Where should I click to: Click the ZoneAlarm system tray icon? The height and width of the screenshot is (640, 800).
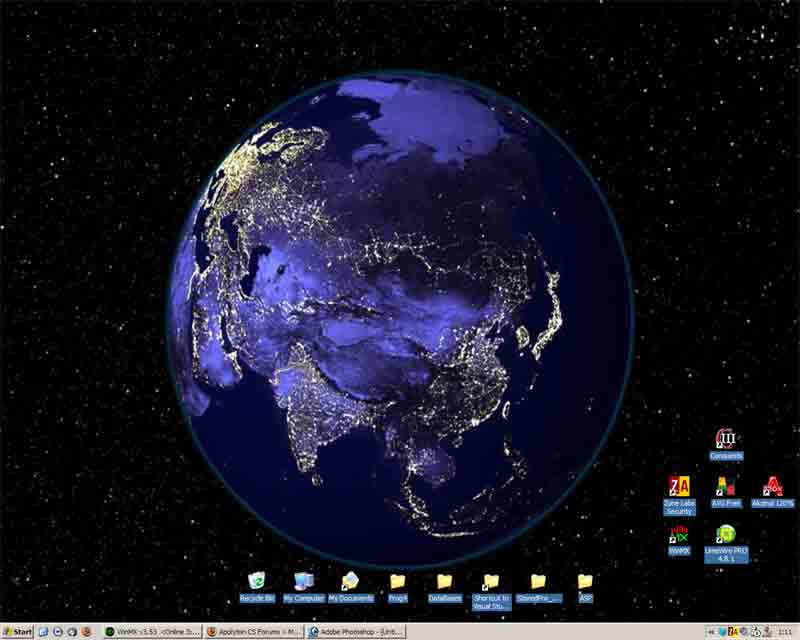733,632
